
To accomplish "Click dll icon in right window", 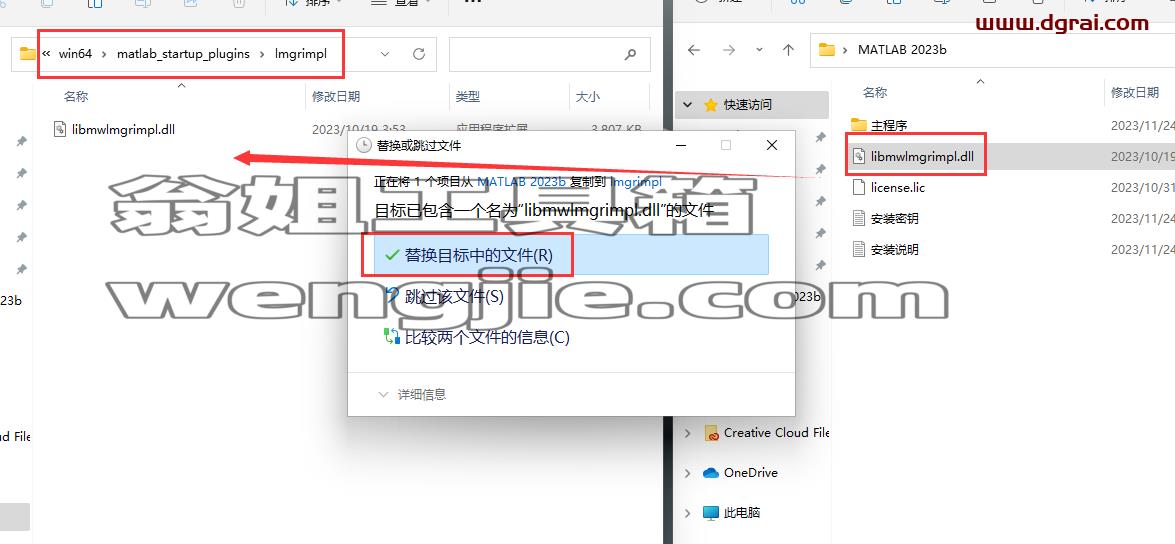I will tap(860, 156).
